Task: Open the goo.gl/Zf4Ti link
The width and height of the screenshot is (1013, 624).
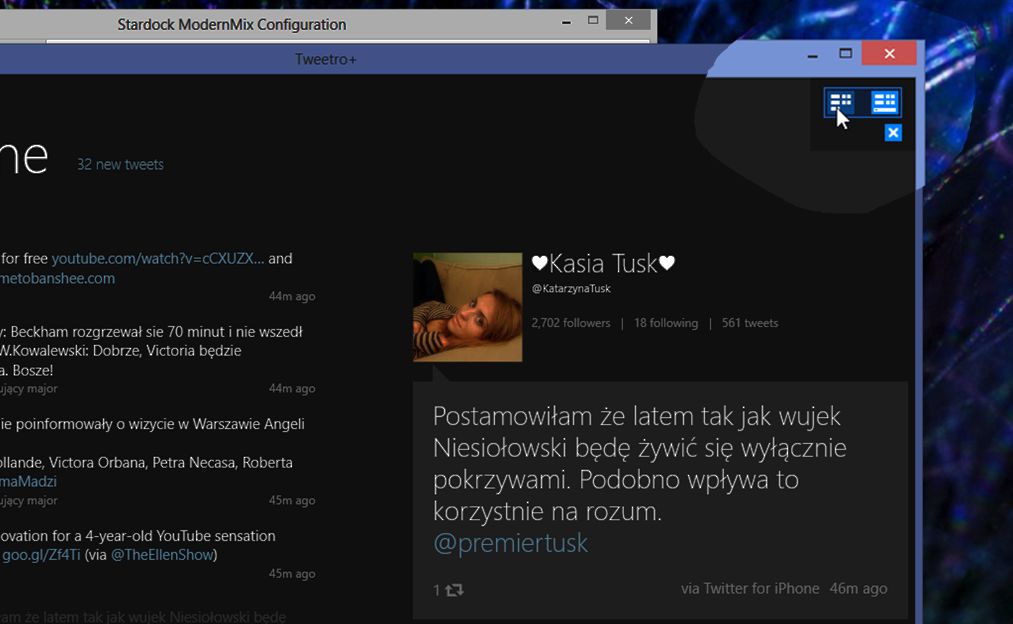Action: (41, 555)
